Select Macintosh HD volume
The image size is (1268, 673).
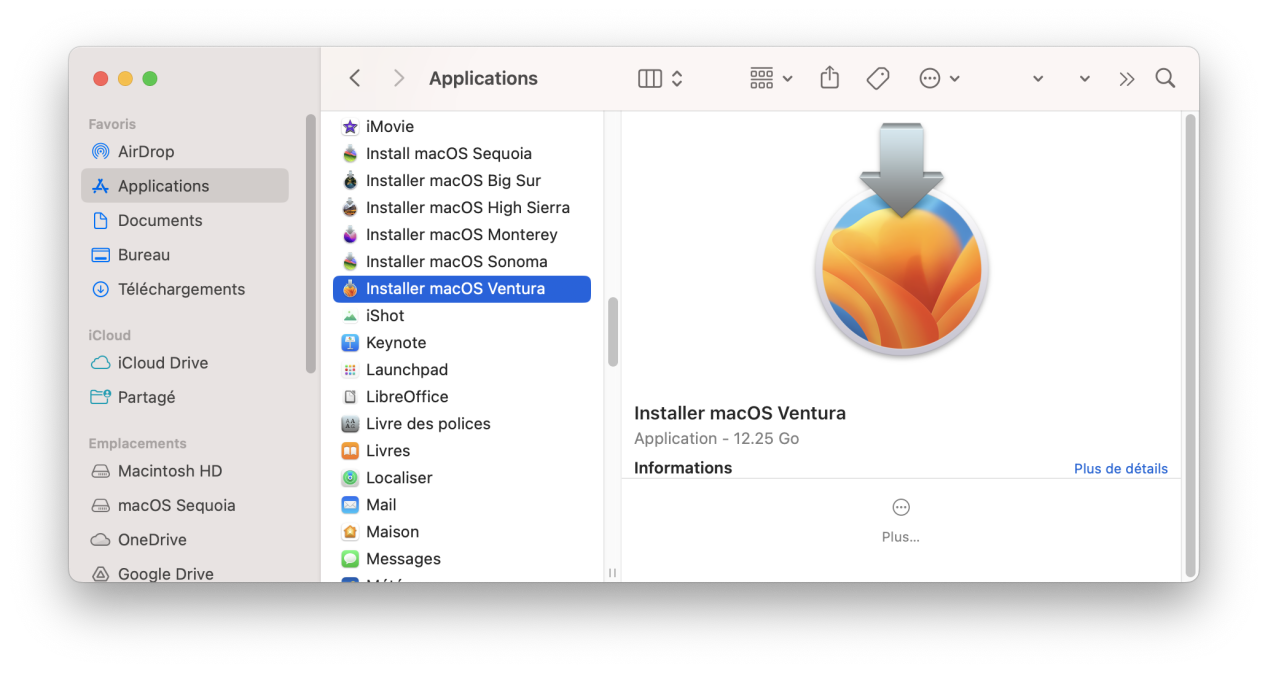coord(185,471)
